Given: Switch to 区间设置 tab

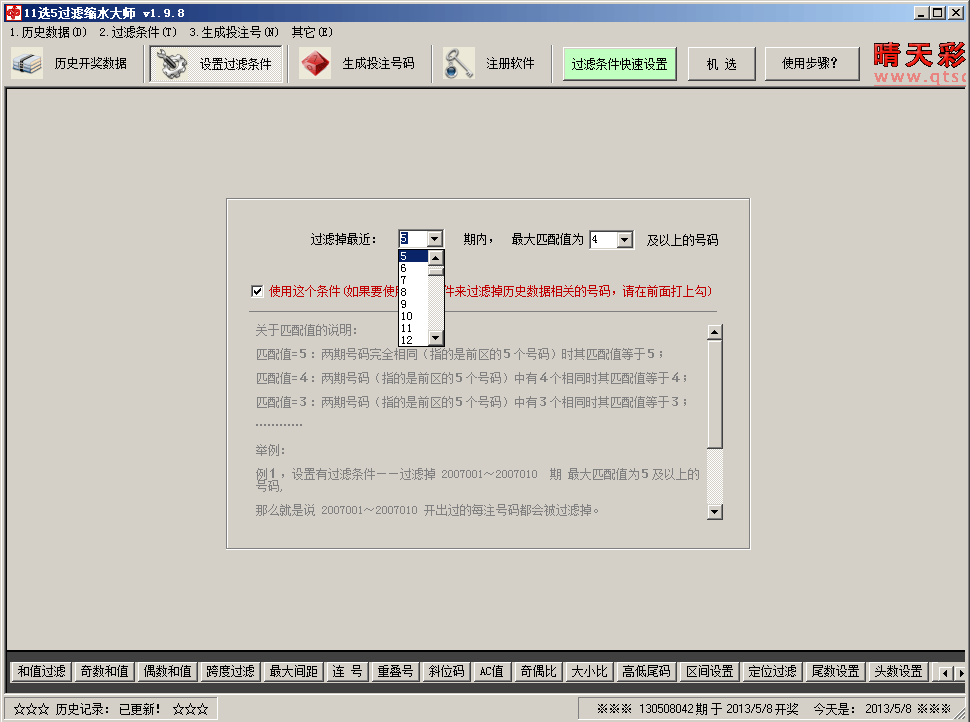Looking at the screenshot, I should pos(710,671).
